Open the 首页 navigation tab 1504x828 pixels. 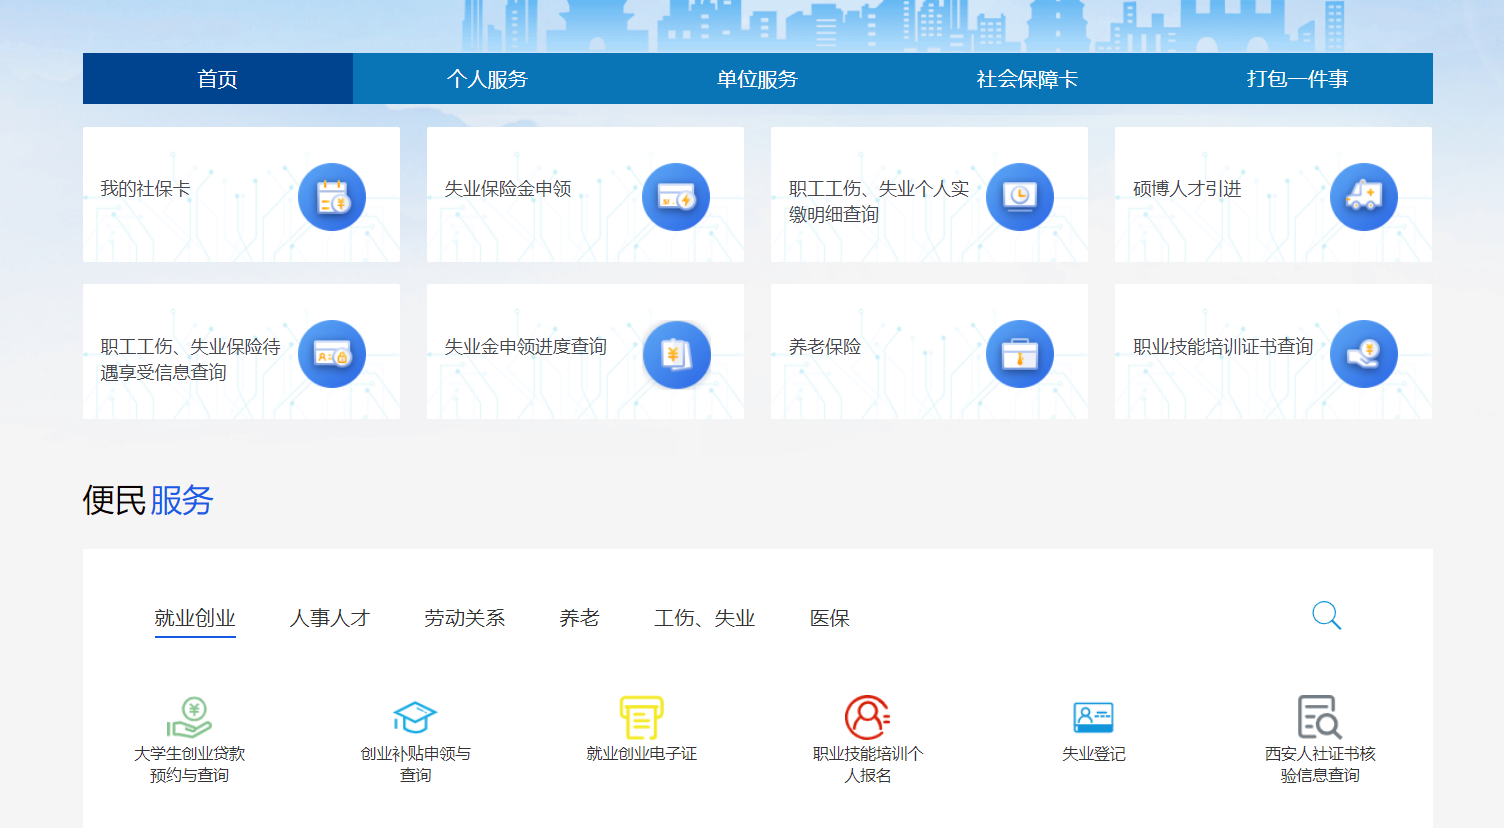point(218,79)
